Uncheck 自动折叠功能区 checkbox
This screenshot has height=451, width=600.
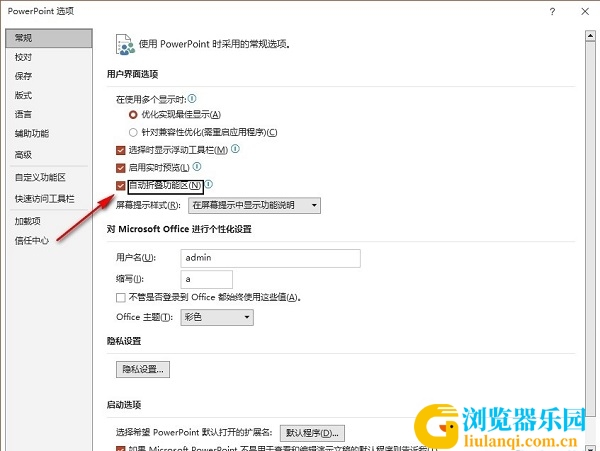pyautogui.click(x=121, y=186)
